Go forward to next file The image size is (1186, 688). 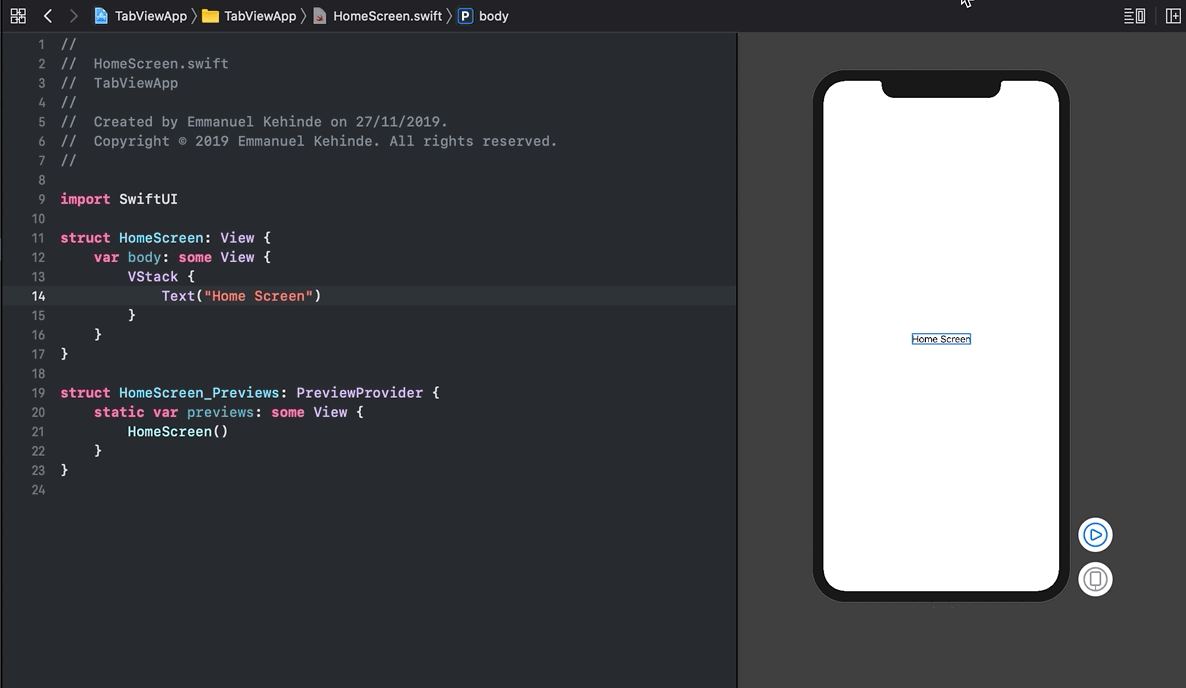73,16
